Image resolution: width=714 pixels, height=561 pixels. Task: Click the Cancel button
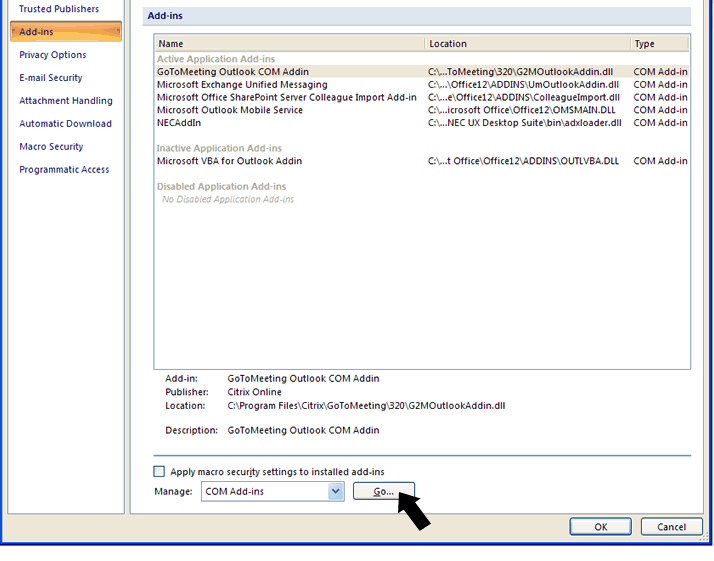[x=671, y=527]
